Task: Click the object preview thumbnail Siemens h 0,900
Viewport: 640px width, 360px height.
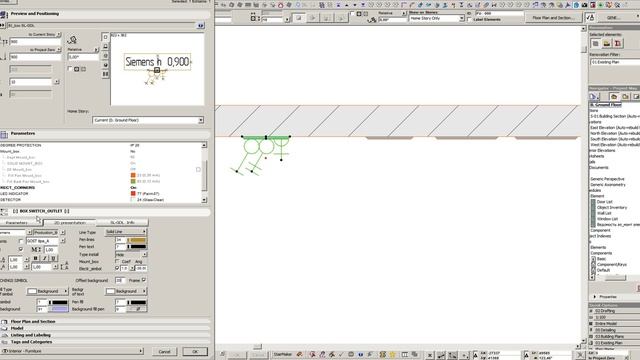Action: [x=157, y=69]
